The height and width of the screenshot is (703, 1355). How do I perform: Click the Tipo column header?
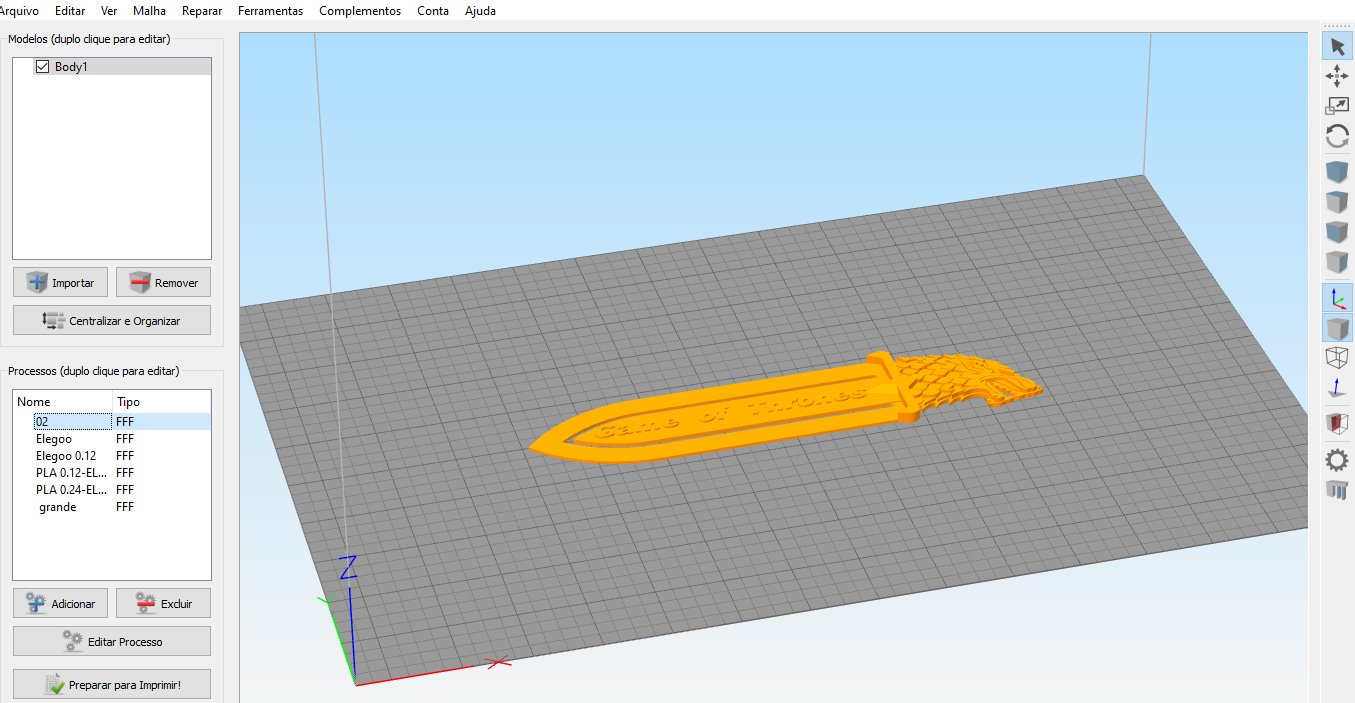coord(161,402)
